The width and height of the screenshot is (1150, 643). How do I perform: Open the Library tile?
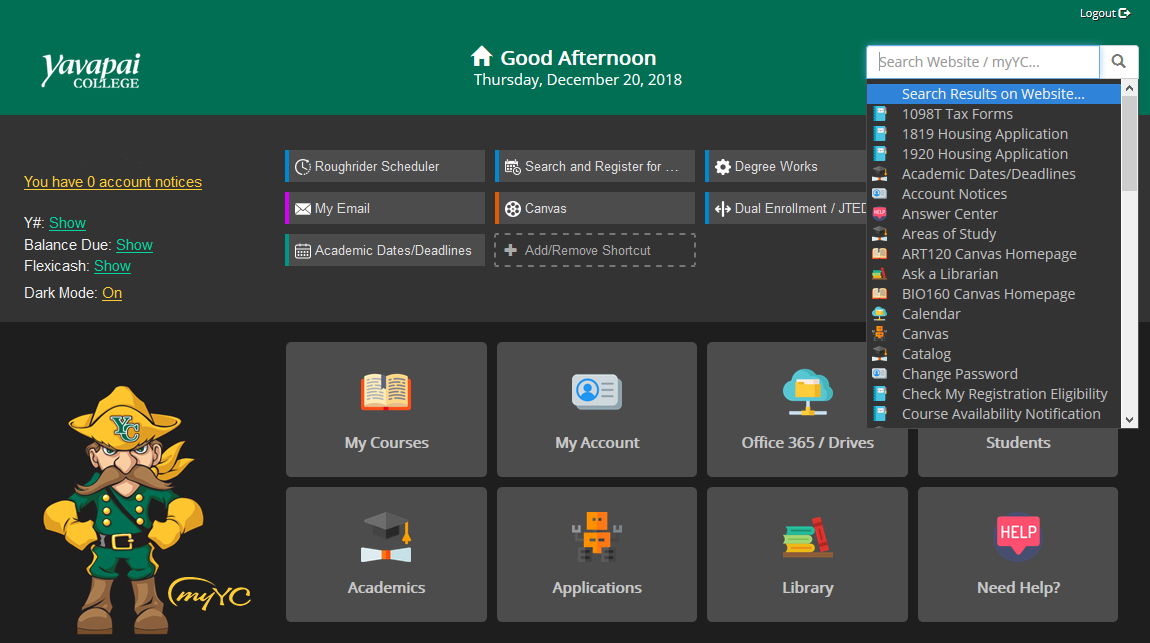[807, 554]
